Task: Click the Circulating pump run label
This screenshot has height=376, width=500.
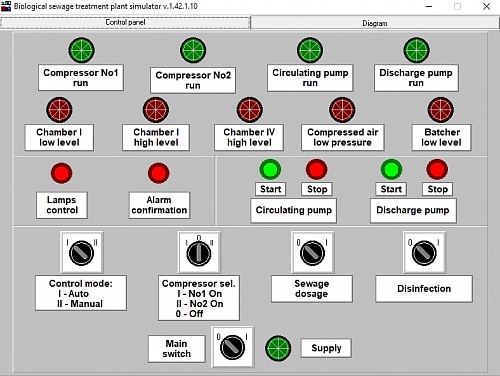Action: point(310,78)
